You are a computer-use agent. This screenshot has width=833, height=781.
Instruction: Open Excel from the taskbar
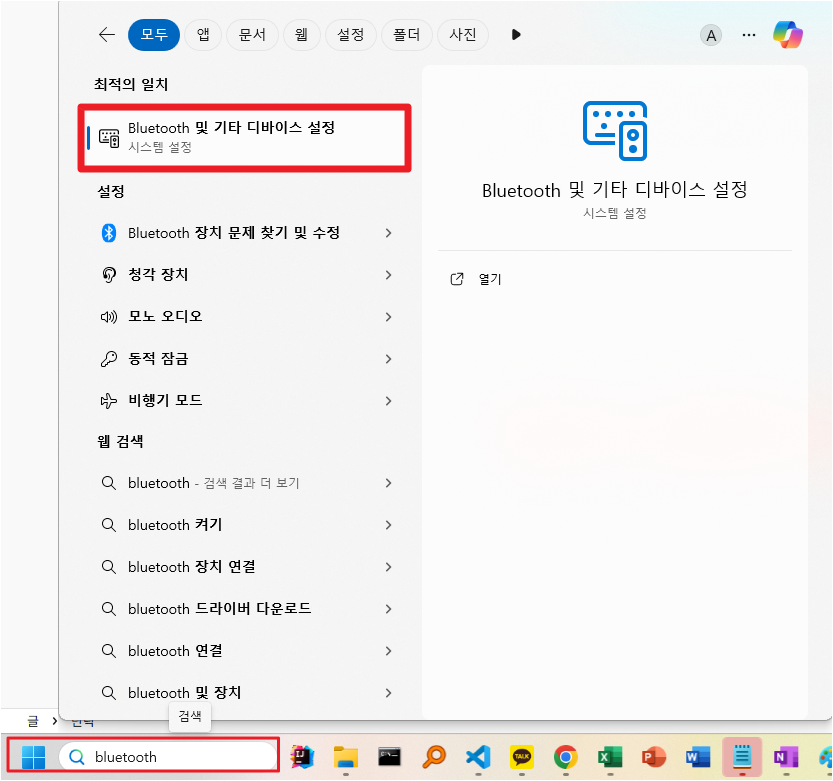coord(610,757)
